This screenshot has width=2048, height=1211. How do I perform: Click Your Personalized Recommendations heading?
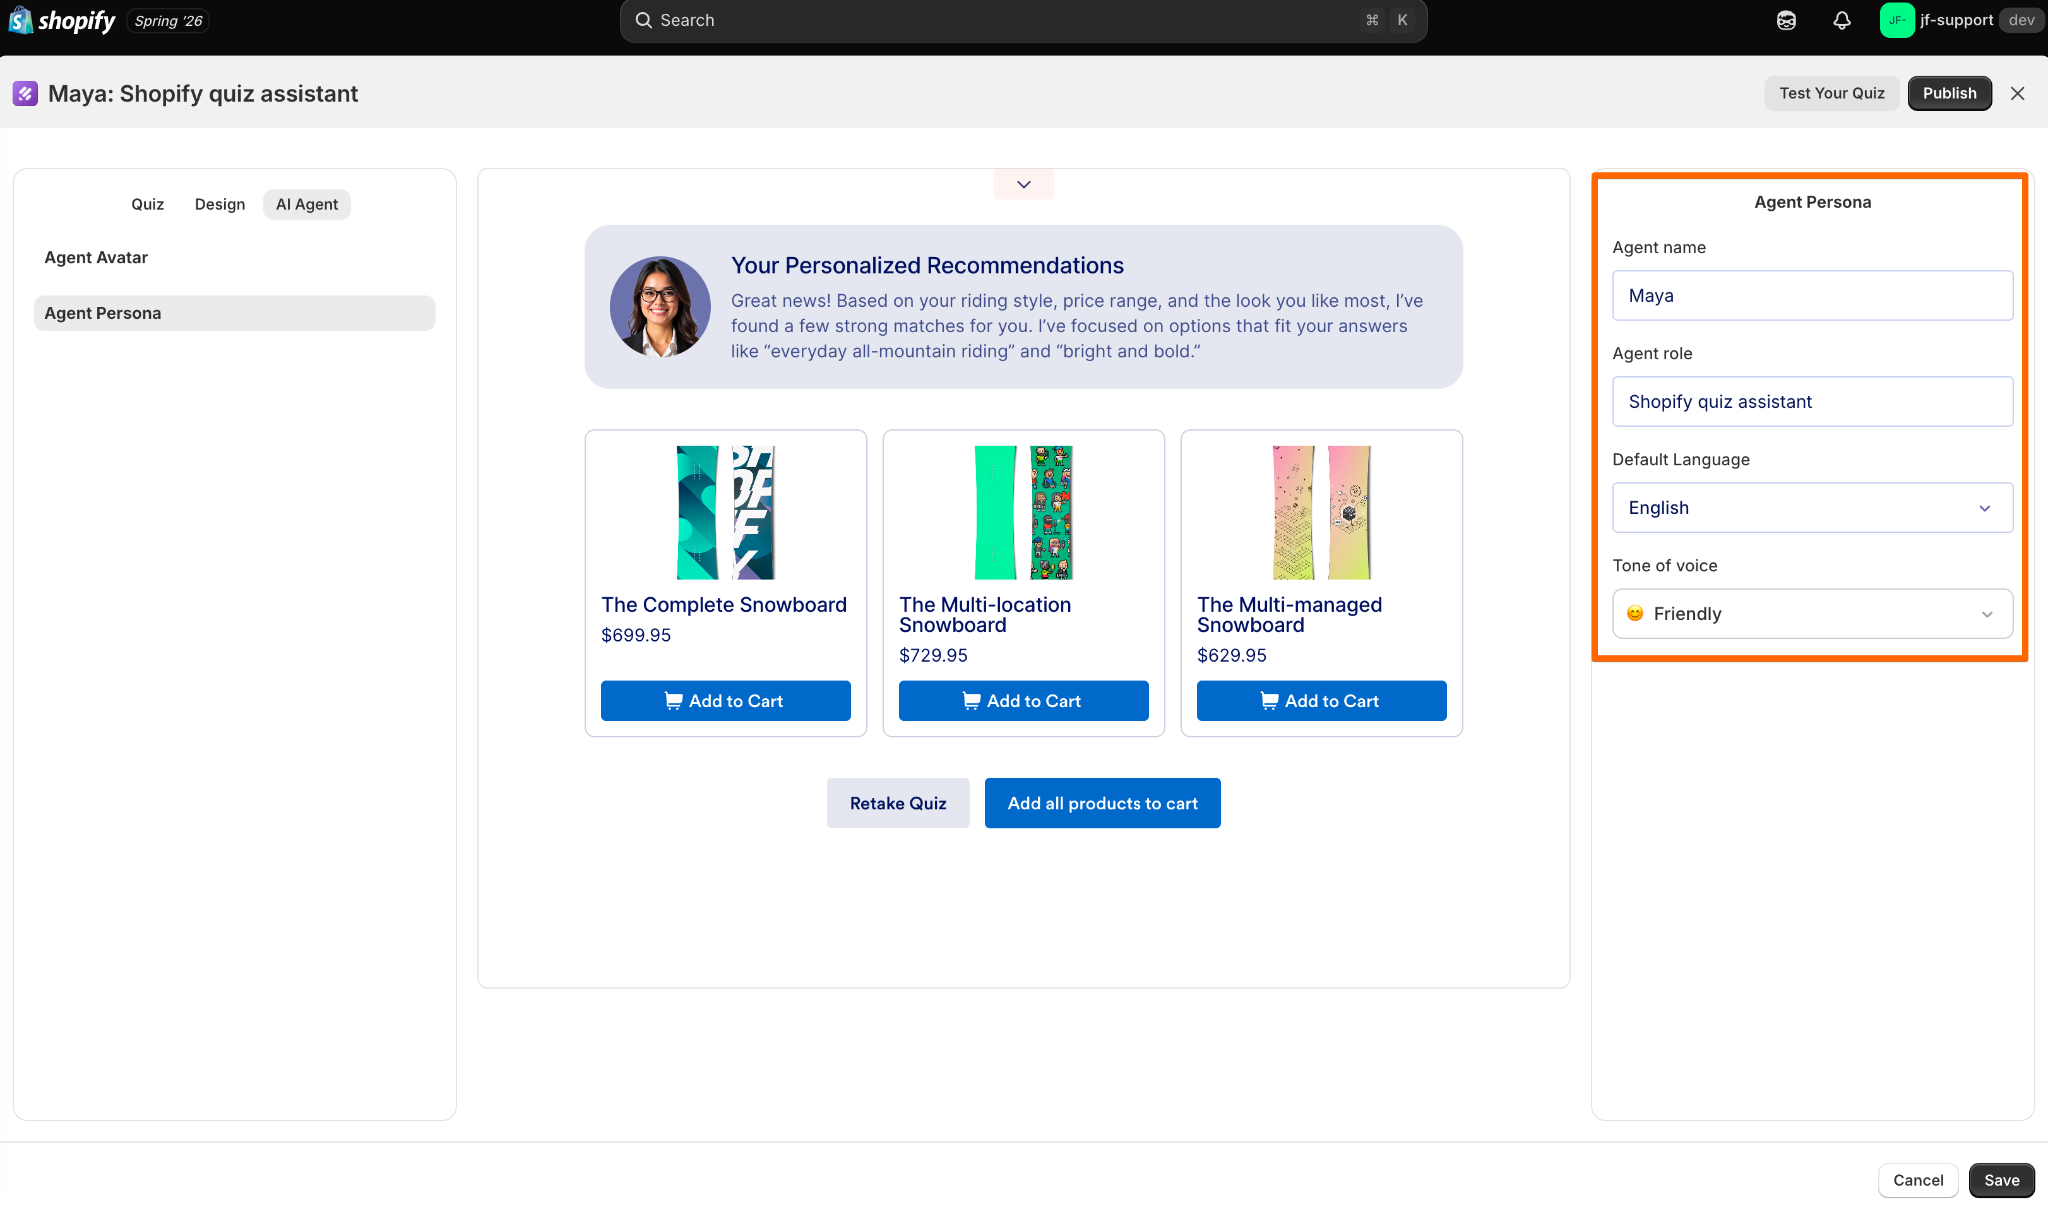(x=927, y=266)
